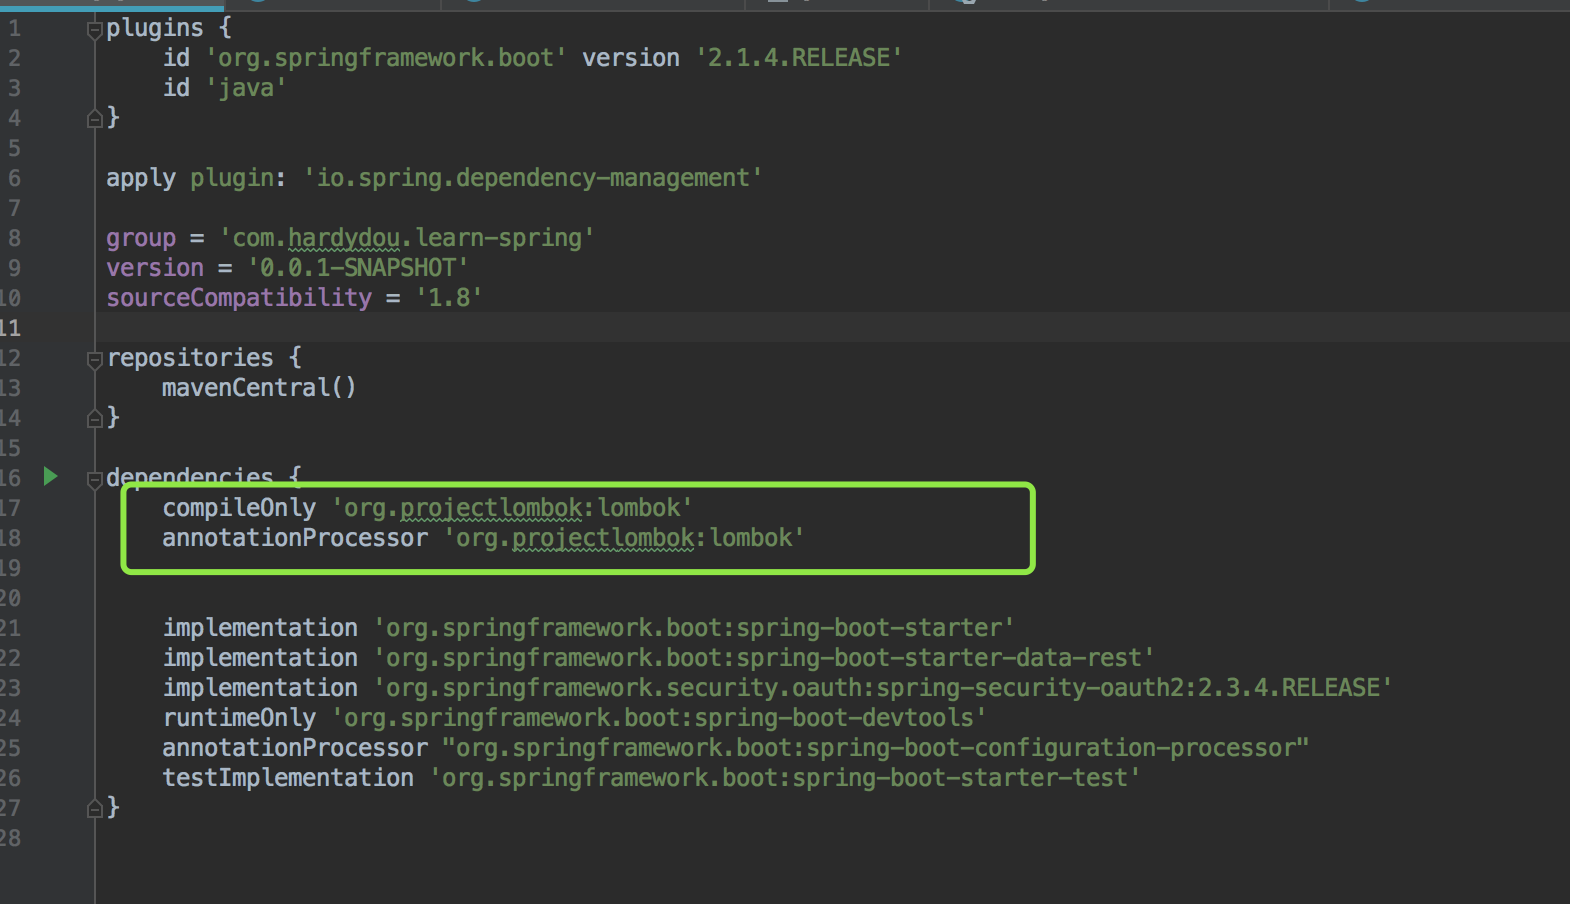Click the runtimeOnly keyword on devtools line

(x=239, y=718)
